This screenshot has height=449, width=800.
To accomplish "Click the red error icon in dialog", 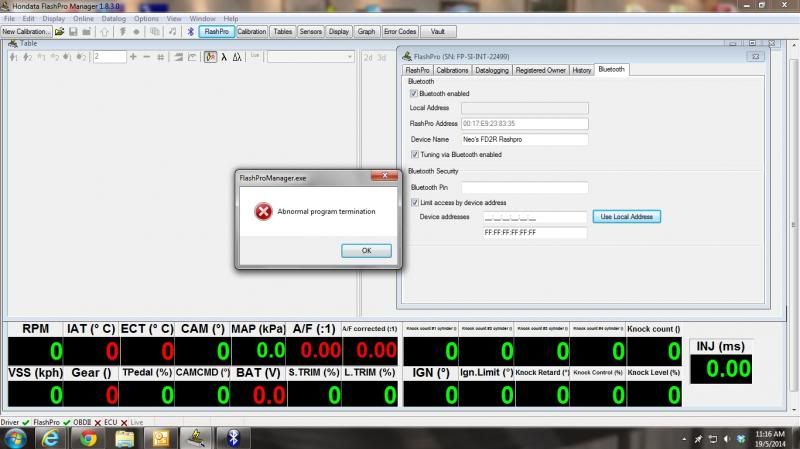I will [x=262, y=211].
